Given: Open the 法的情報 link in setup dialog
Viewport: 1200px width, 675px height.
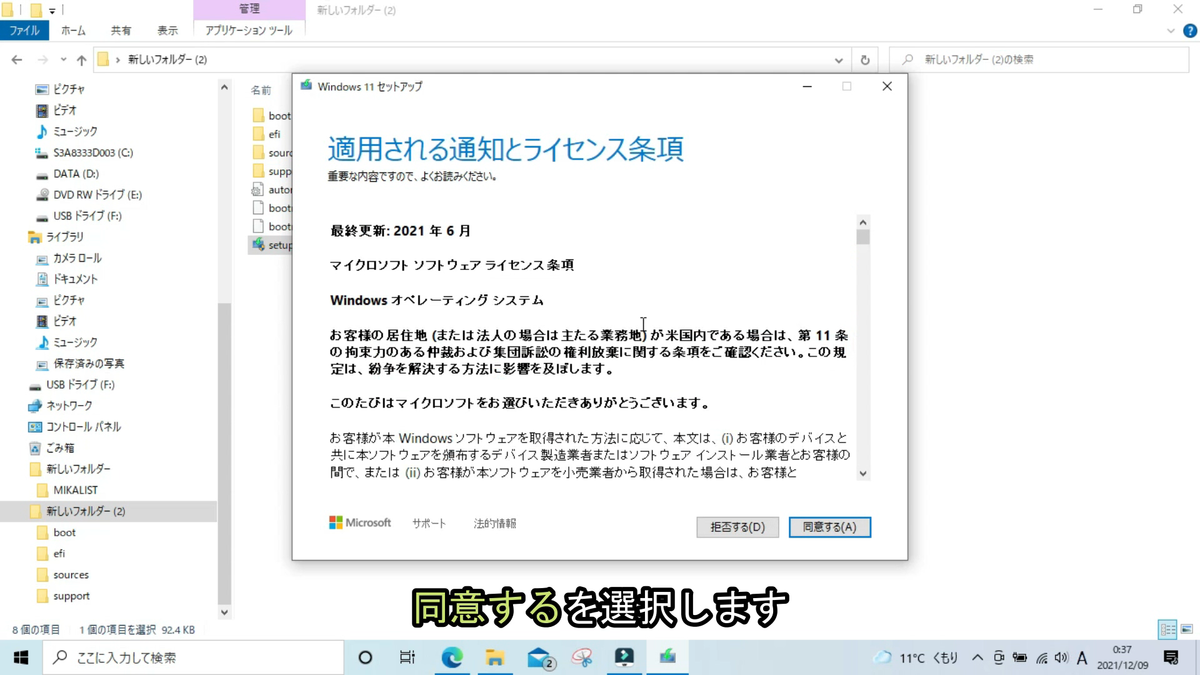Looking at the screenshot, I should (x=495, y=523).
